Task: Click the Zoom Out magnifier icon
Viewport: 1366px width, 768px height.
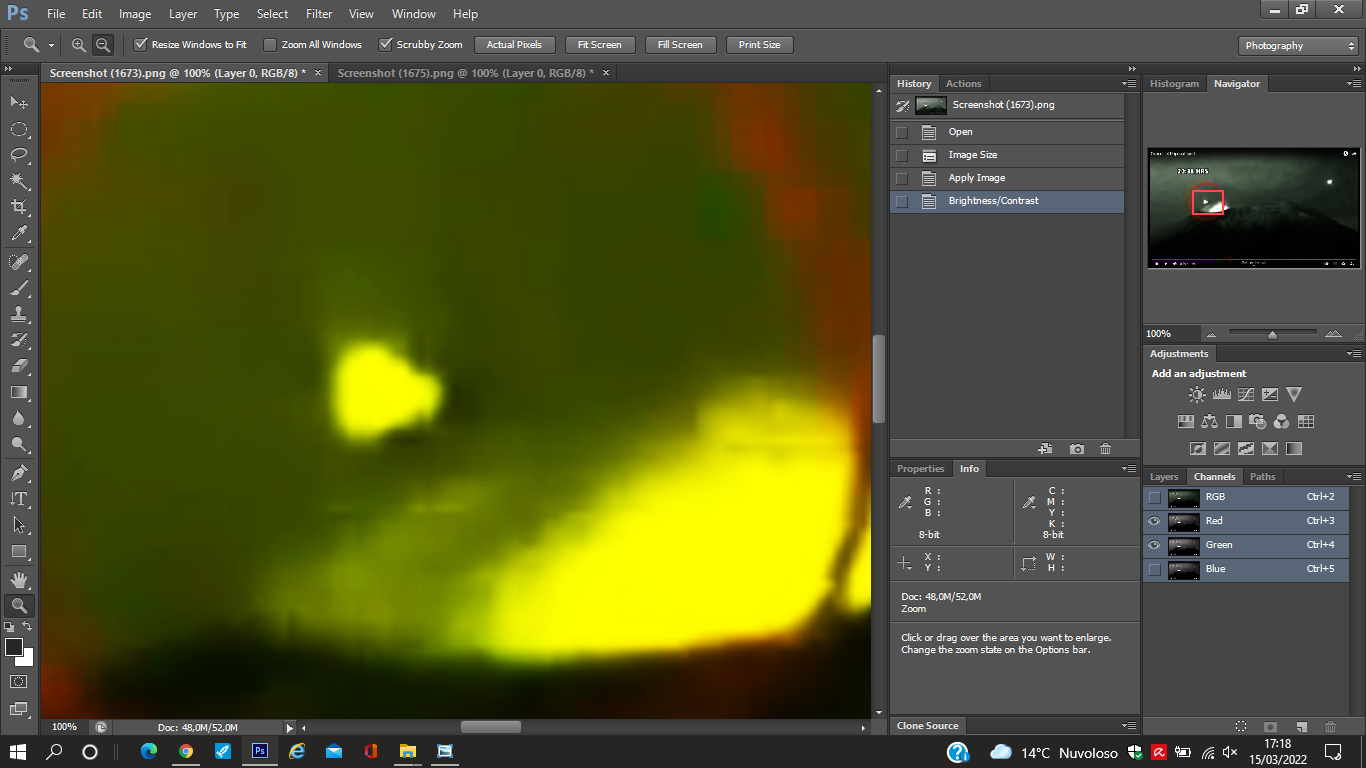Action: [x=102, y=45]
